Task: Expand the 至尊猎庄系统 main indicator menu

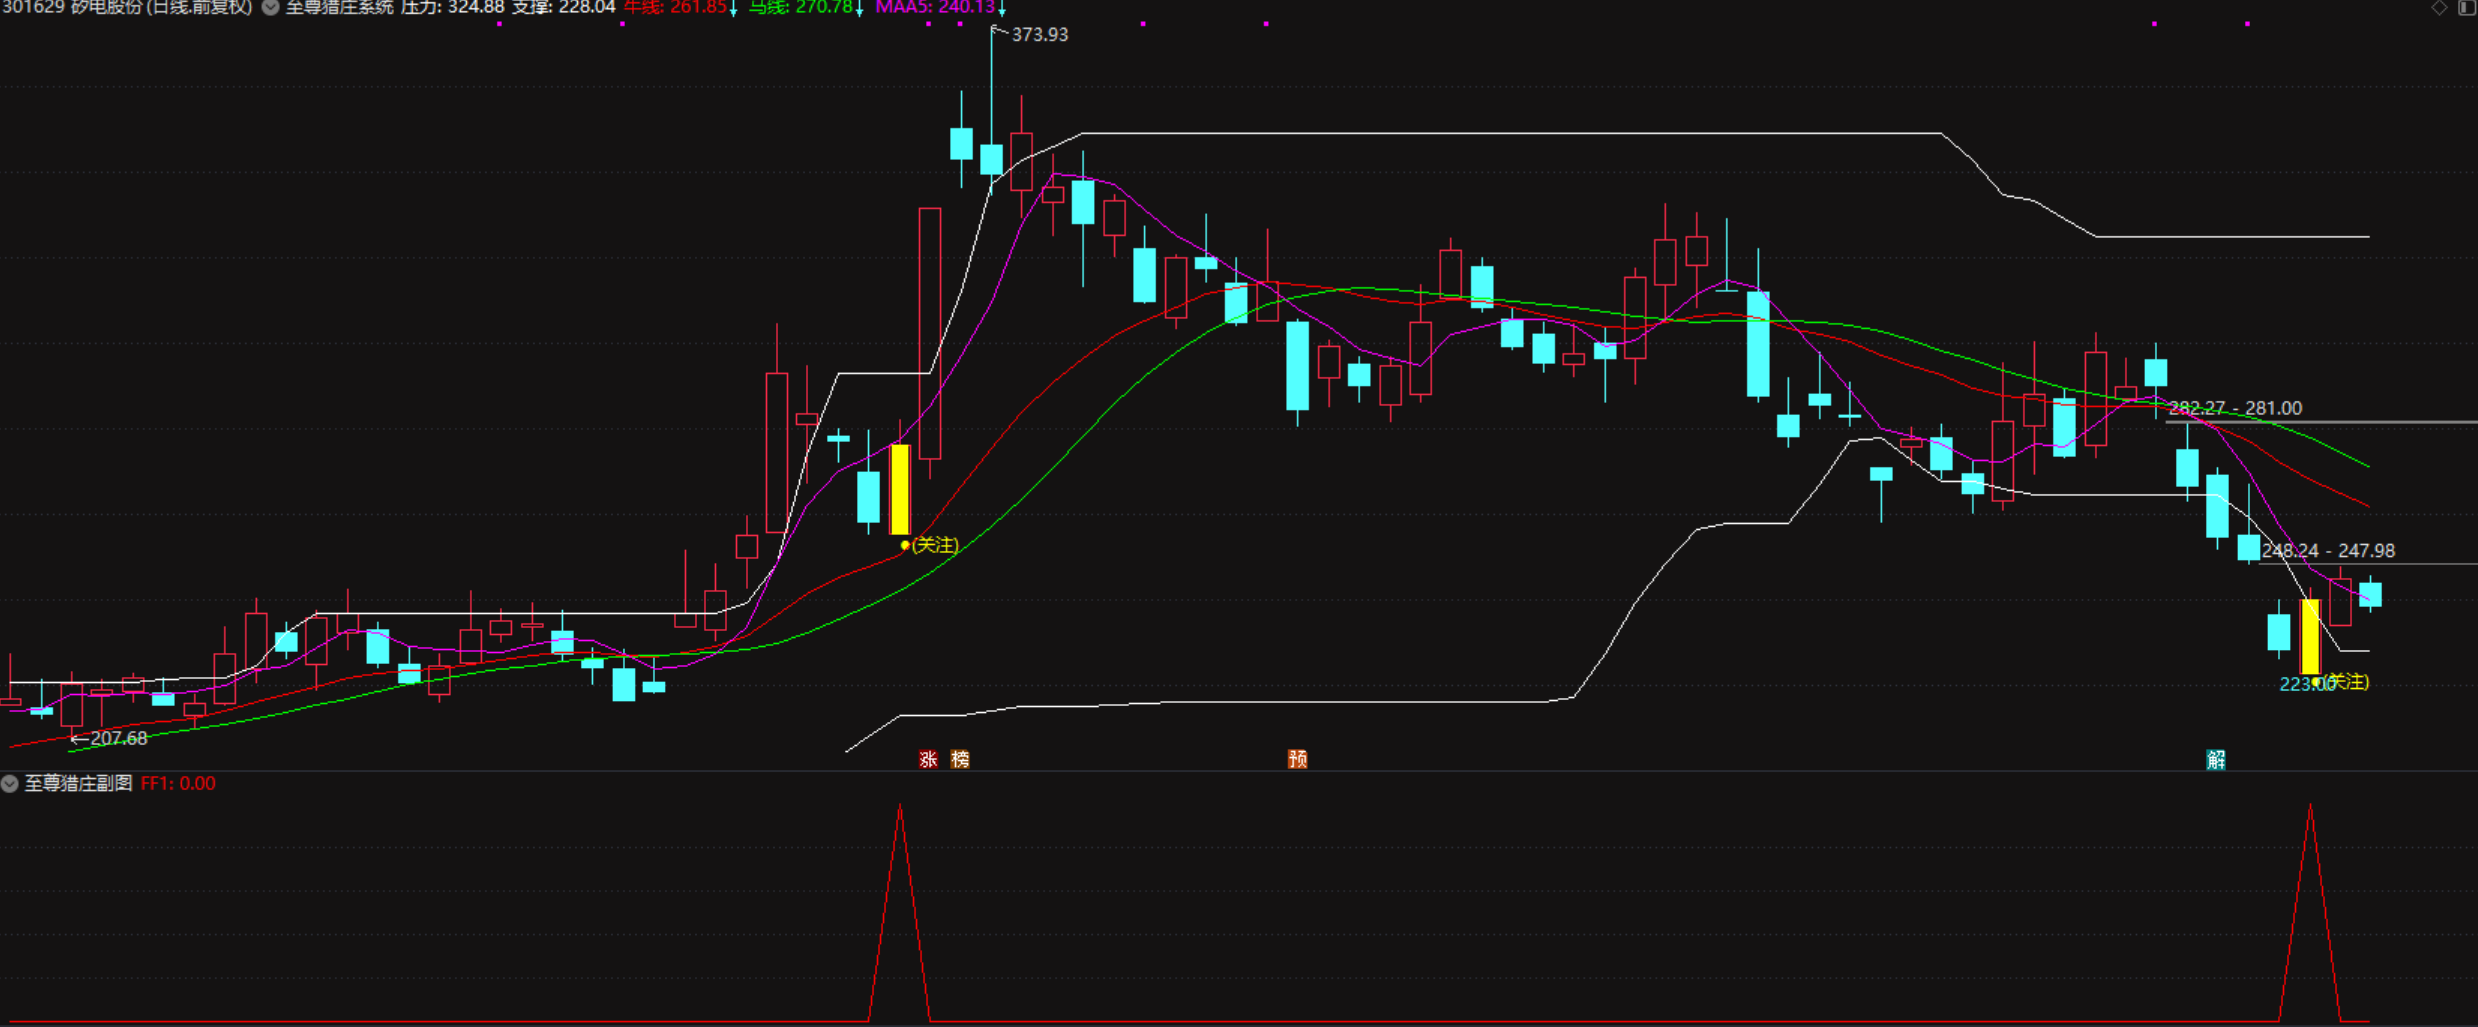Action: tap(271, 8)
